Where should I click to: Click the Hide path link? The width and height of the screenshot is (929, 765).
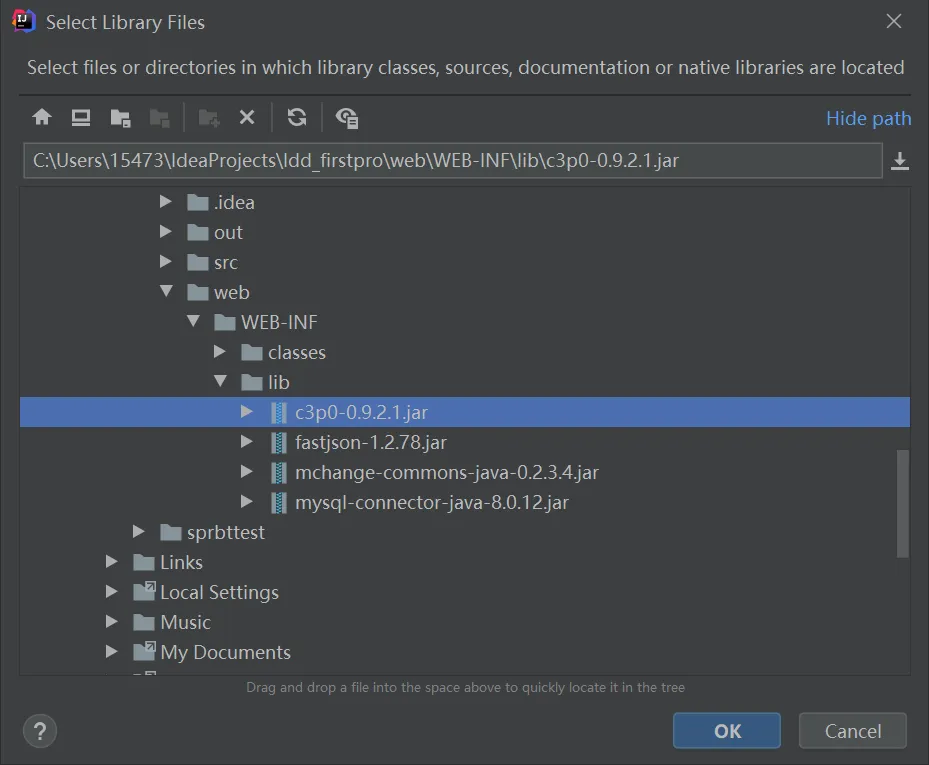point(869,119)
